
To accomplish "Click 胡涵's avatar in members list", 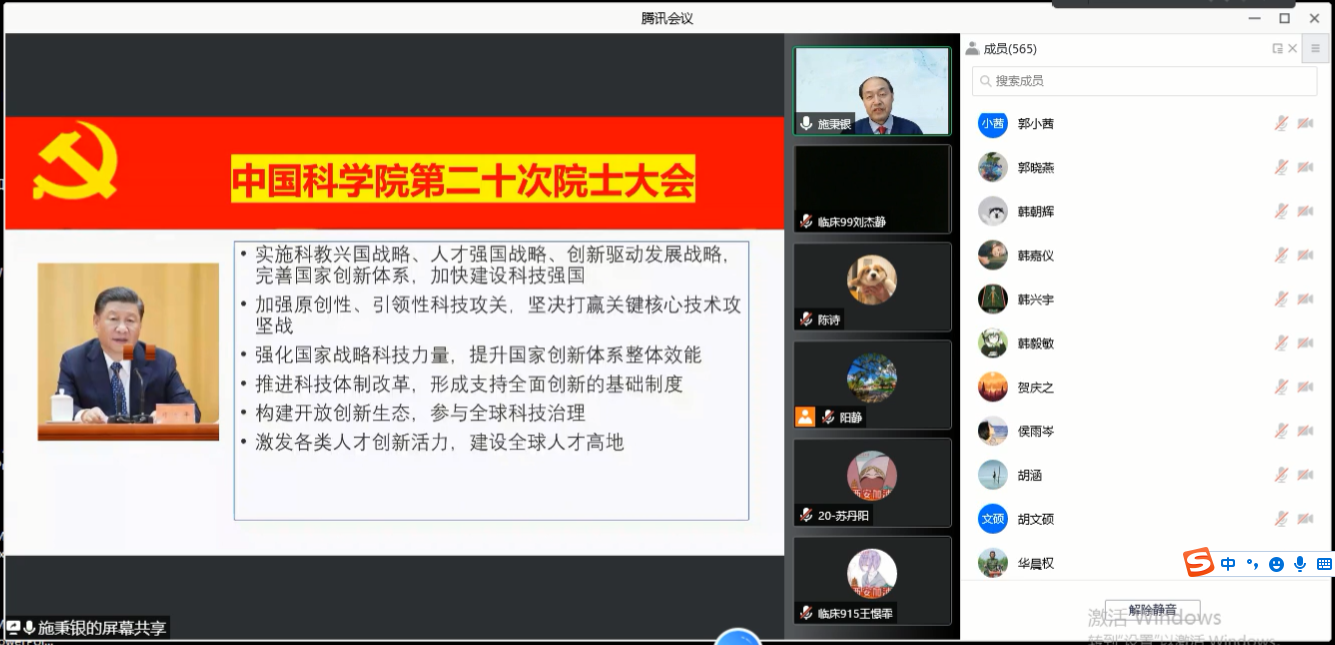I will [993, 475].
